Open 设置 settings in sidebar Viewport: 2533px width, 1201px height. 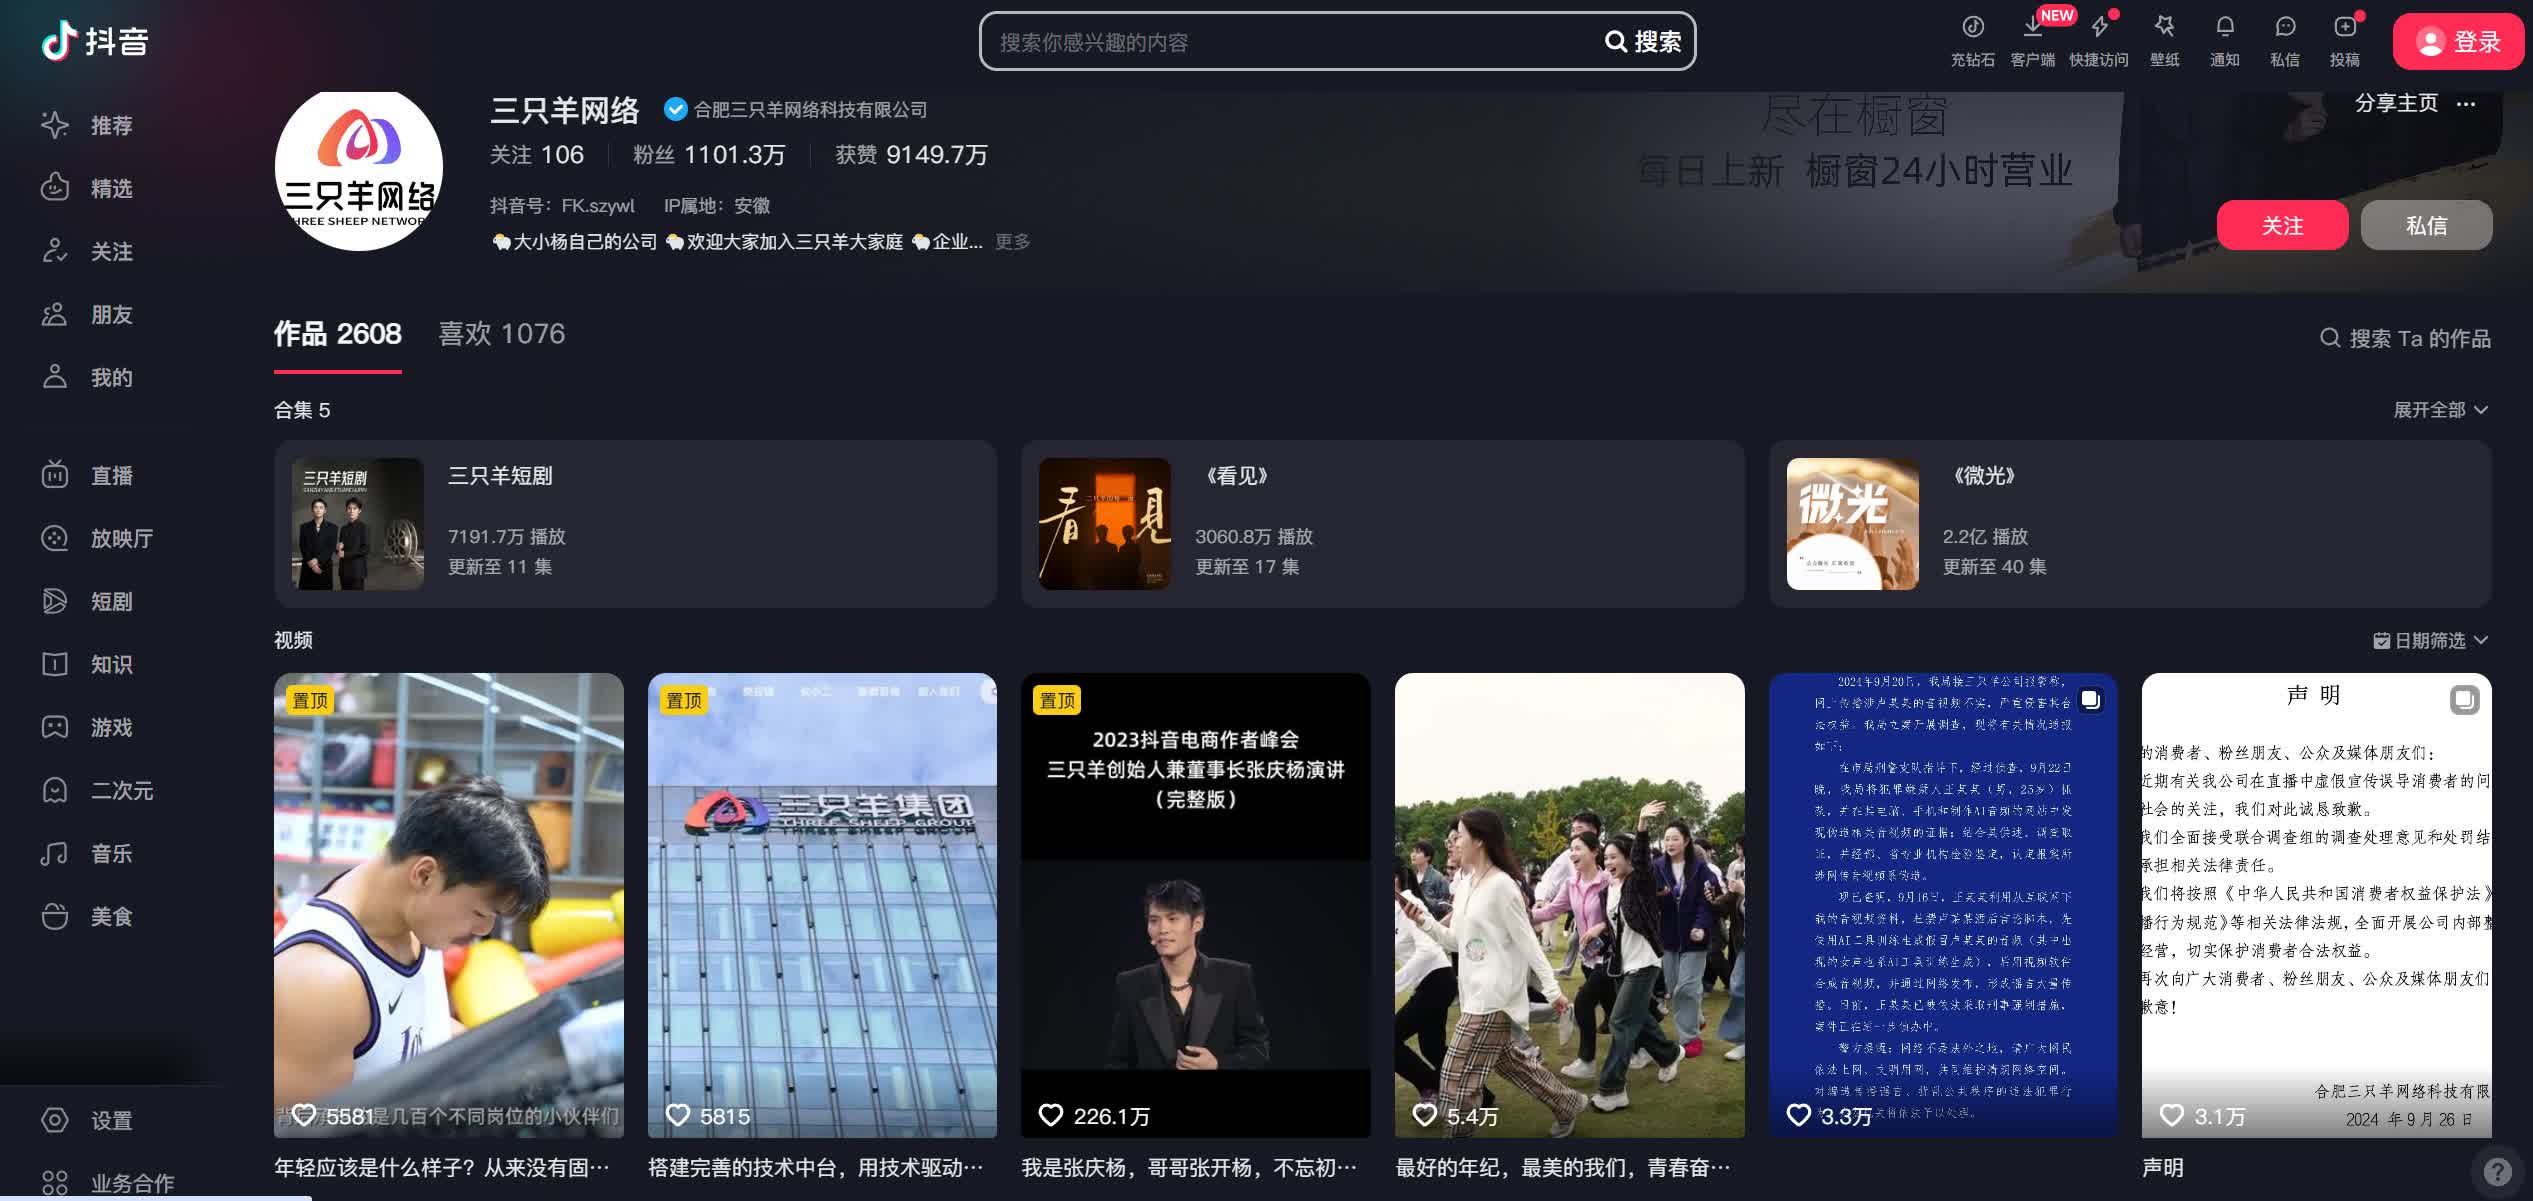pyautogui.click(x=87, y=1120)
